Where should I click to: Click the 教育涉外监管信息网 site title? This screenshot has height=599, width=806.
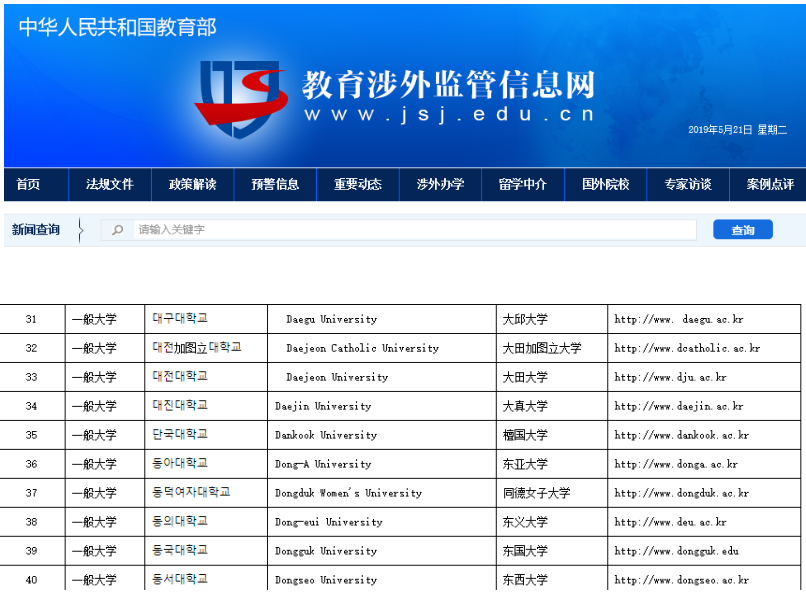(449, 84)
